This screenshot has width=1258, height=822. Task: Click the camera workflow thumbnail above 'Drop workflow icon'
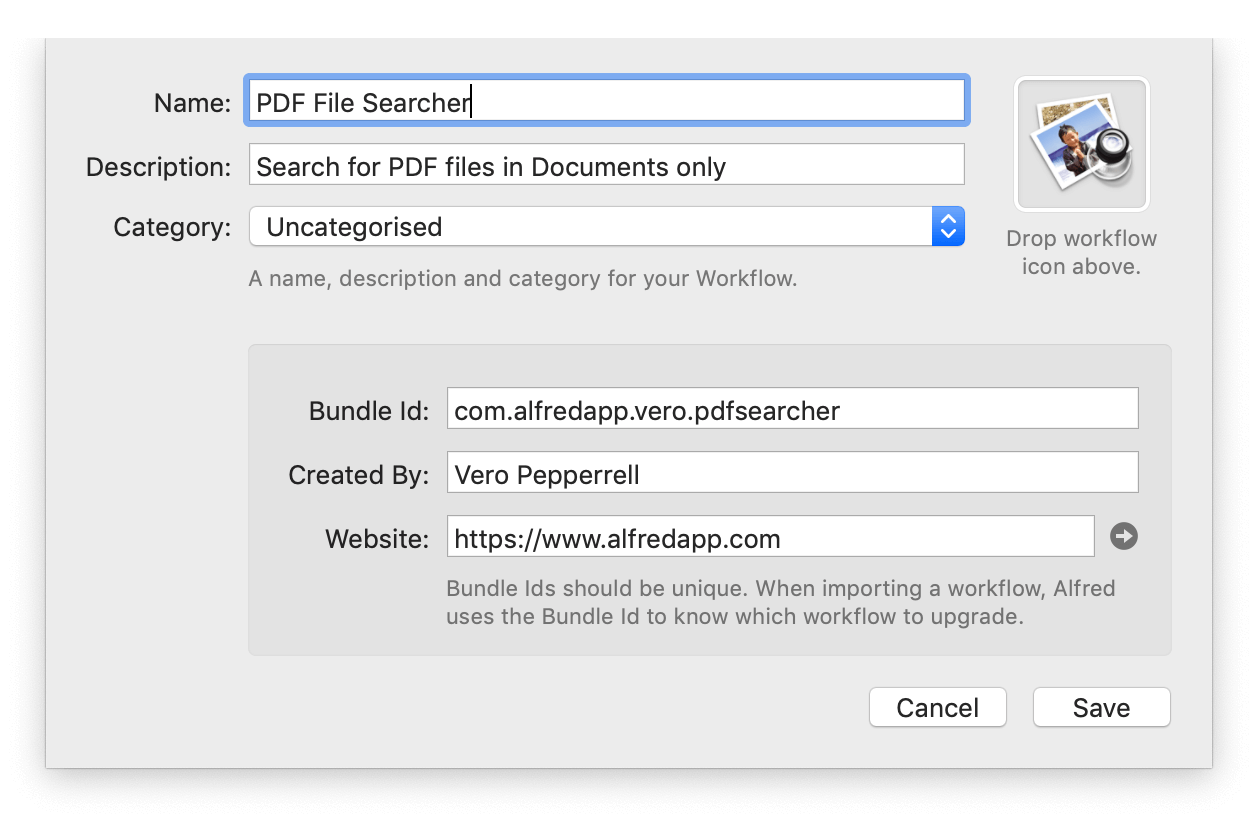tap(1081, 143)
